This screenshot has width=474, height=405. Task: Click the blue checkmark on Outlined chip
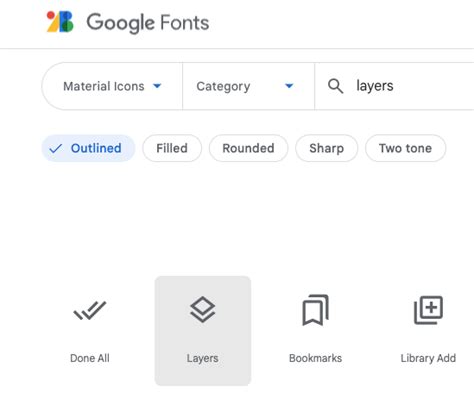click(55, 148)
